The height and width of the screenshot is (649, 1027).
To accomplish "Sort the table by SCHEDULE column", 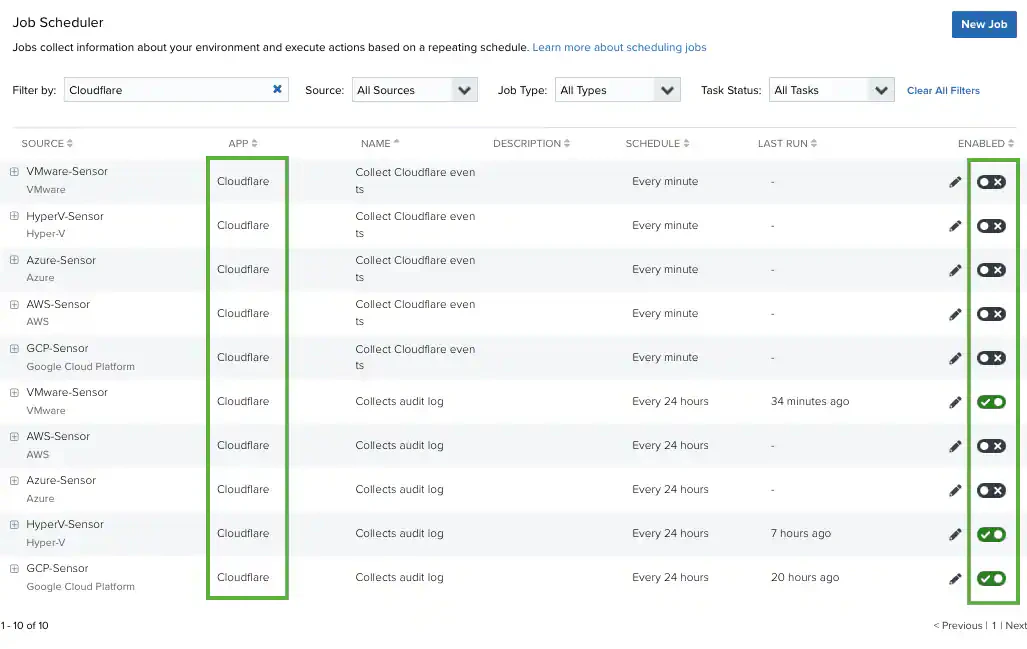I will (657, 143).
